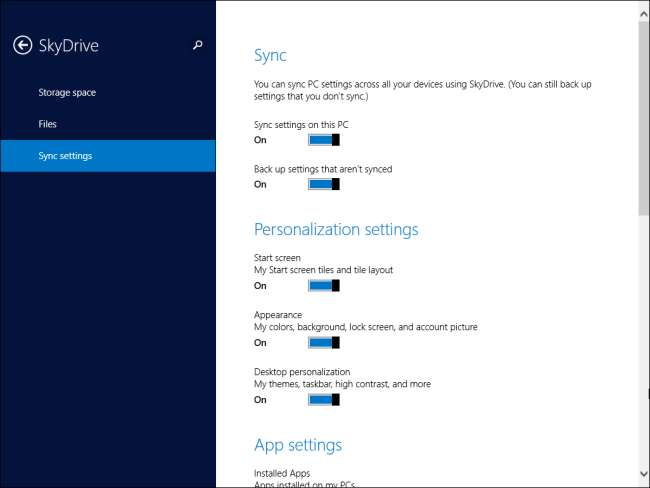Click the App settings heading
This screenshot has width=650, height=488.
coord(298,444)
